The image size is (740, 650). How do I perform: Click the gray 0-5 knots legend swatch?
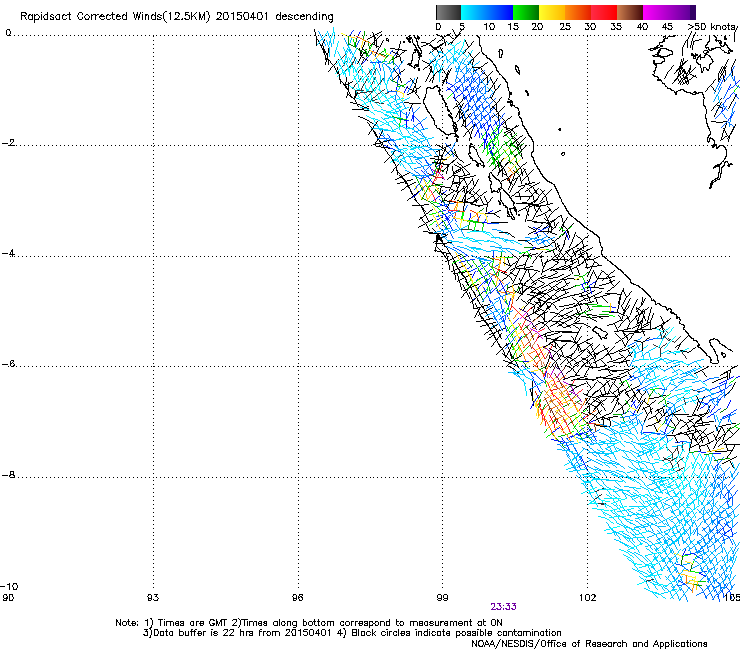[x=448, y=12]
